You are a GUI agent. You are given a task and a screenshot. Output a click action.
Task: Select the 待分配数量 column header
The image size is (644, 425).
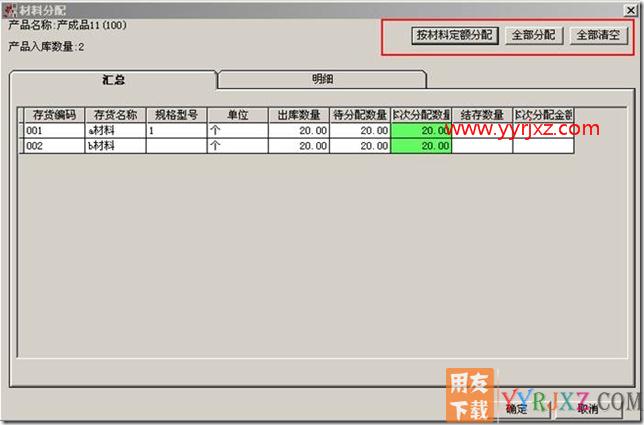coord(360,115)
